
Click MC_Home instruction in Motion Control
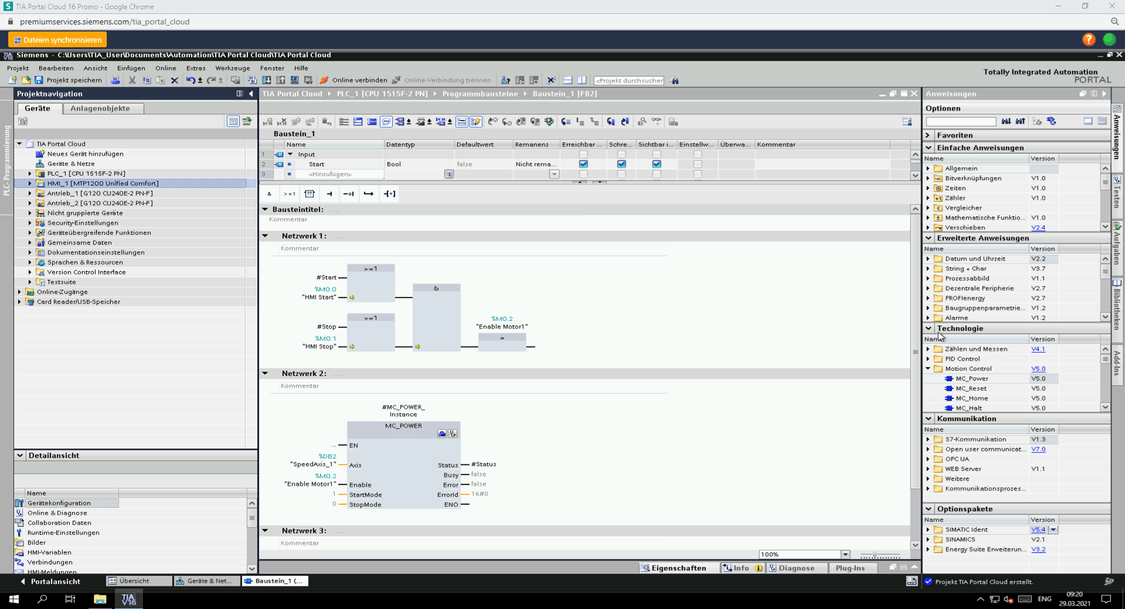(x=971, y=398)
